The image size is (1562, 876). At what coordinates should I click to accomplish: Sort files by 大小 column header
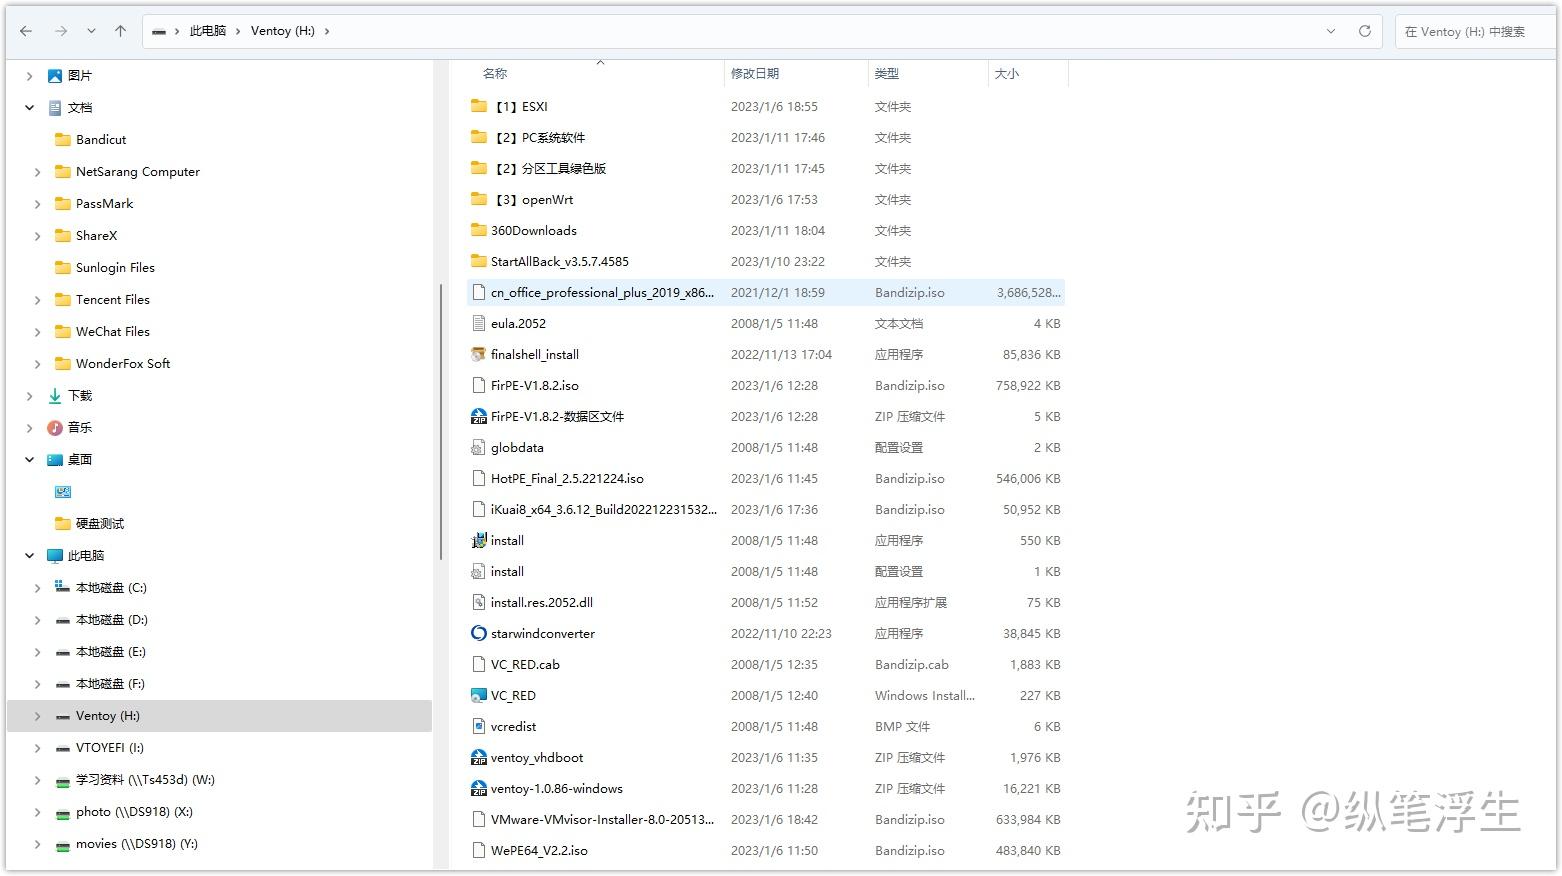[1007, 73]
